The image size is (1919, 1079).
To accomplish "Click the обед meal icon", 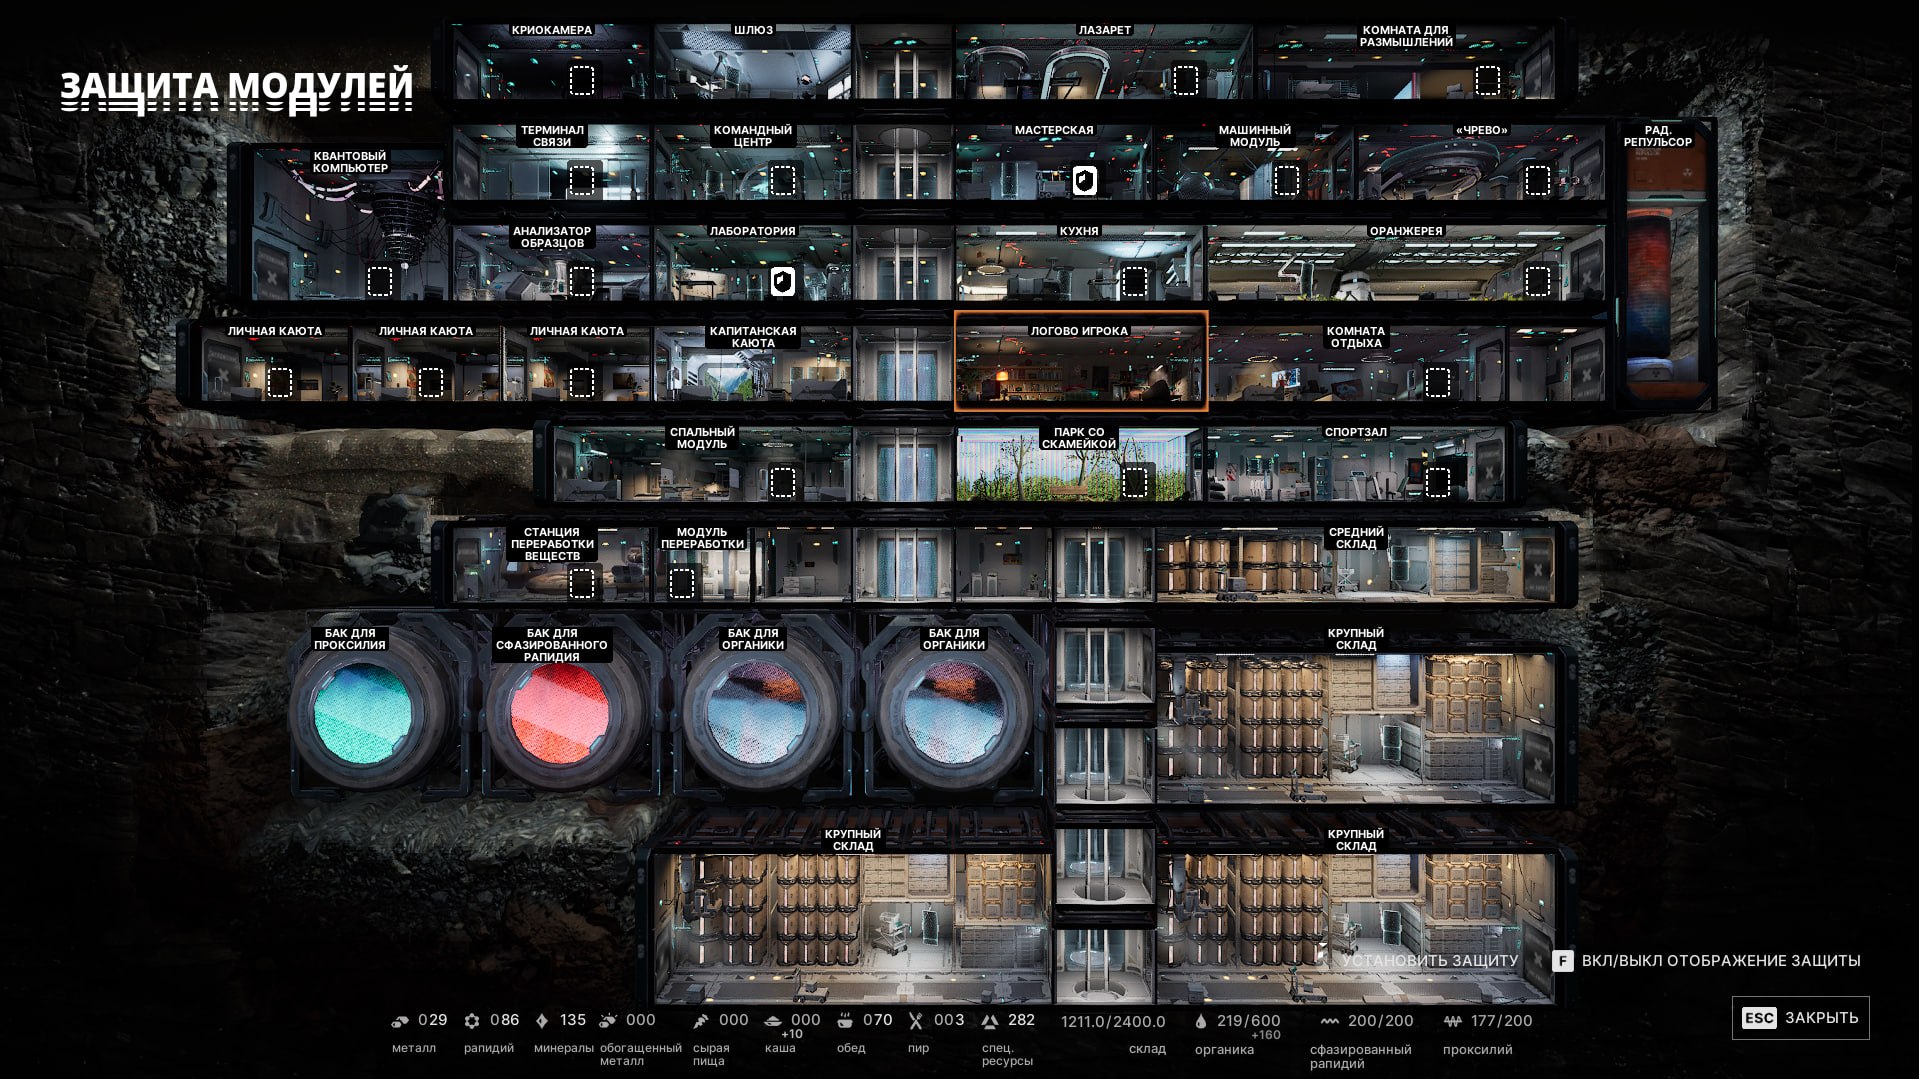I will point(845,1021).
